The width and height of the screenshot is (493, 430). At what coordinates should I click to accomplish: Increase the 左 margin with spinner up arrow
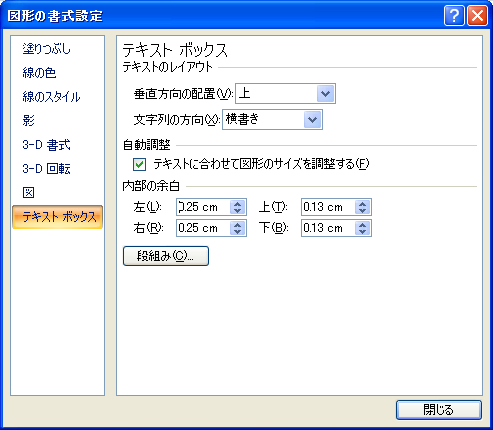[x=237, y=204]
